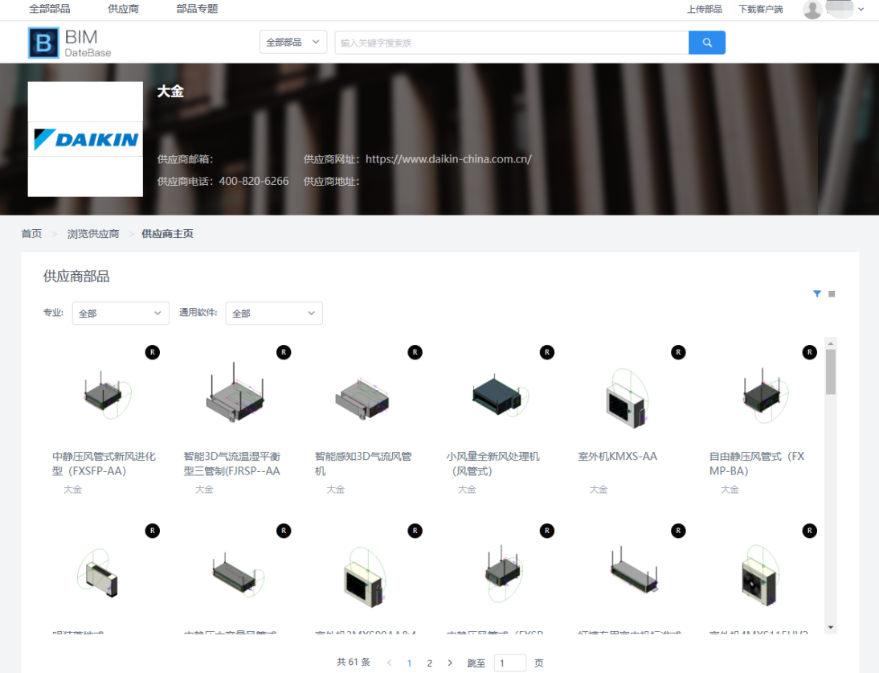Open the Daikin website URL link
The width and height of the screenshot is (879, 673).
coord(448,159)
